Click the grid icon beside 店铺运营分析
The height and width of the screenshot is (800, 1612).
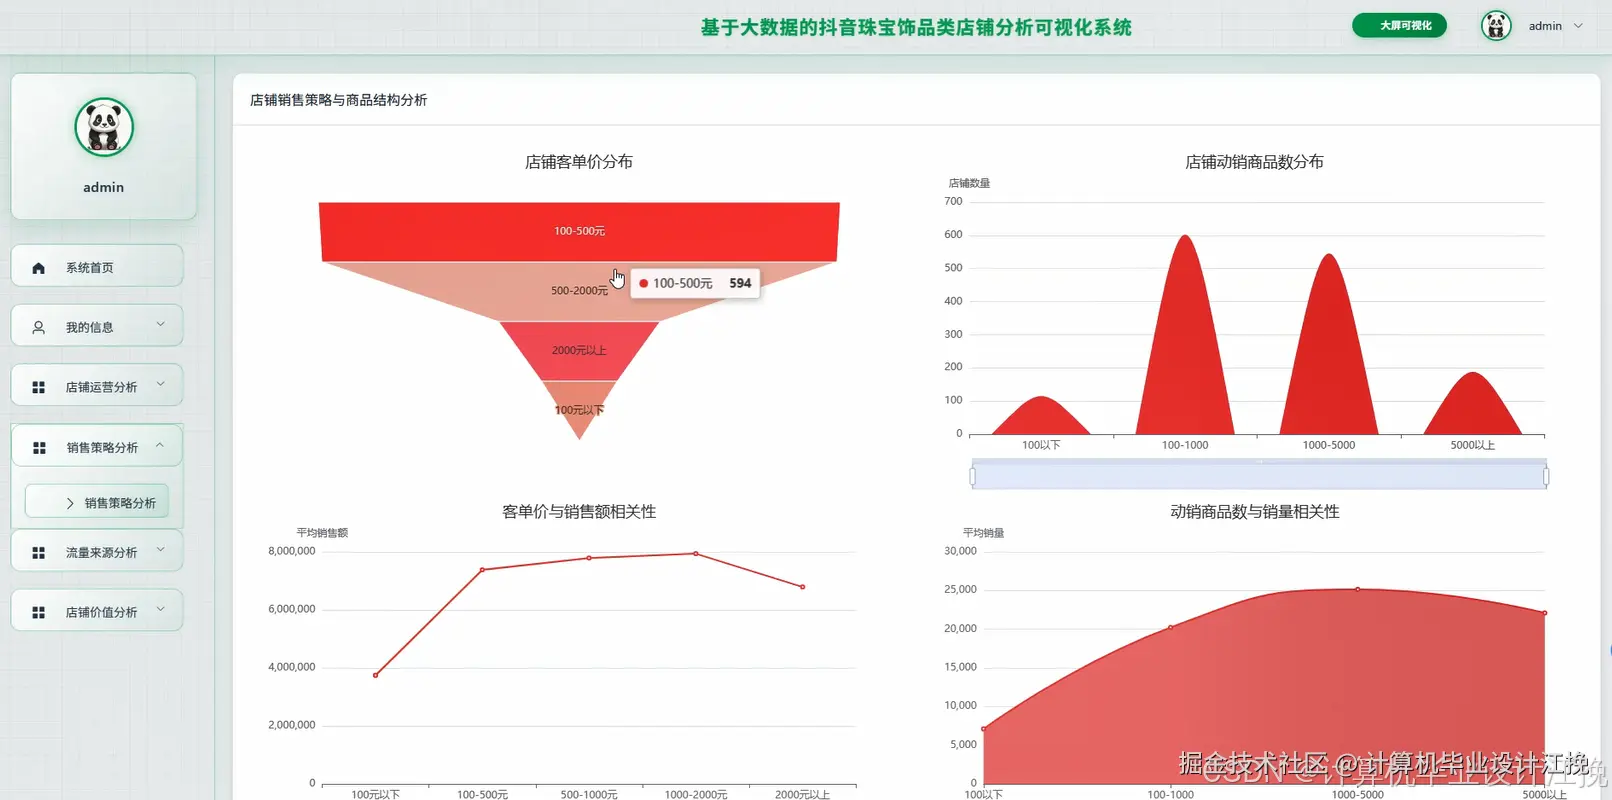point(38,387)
